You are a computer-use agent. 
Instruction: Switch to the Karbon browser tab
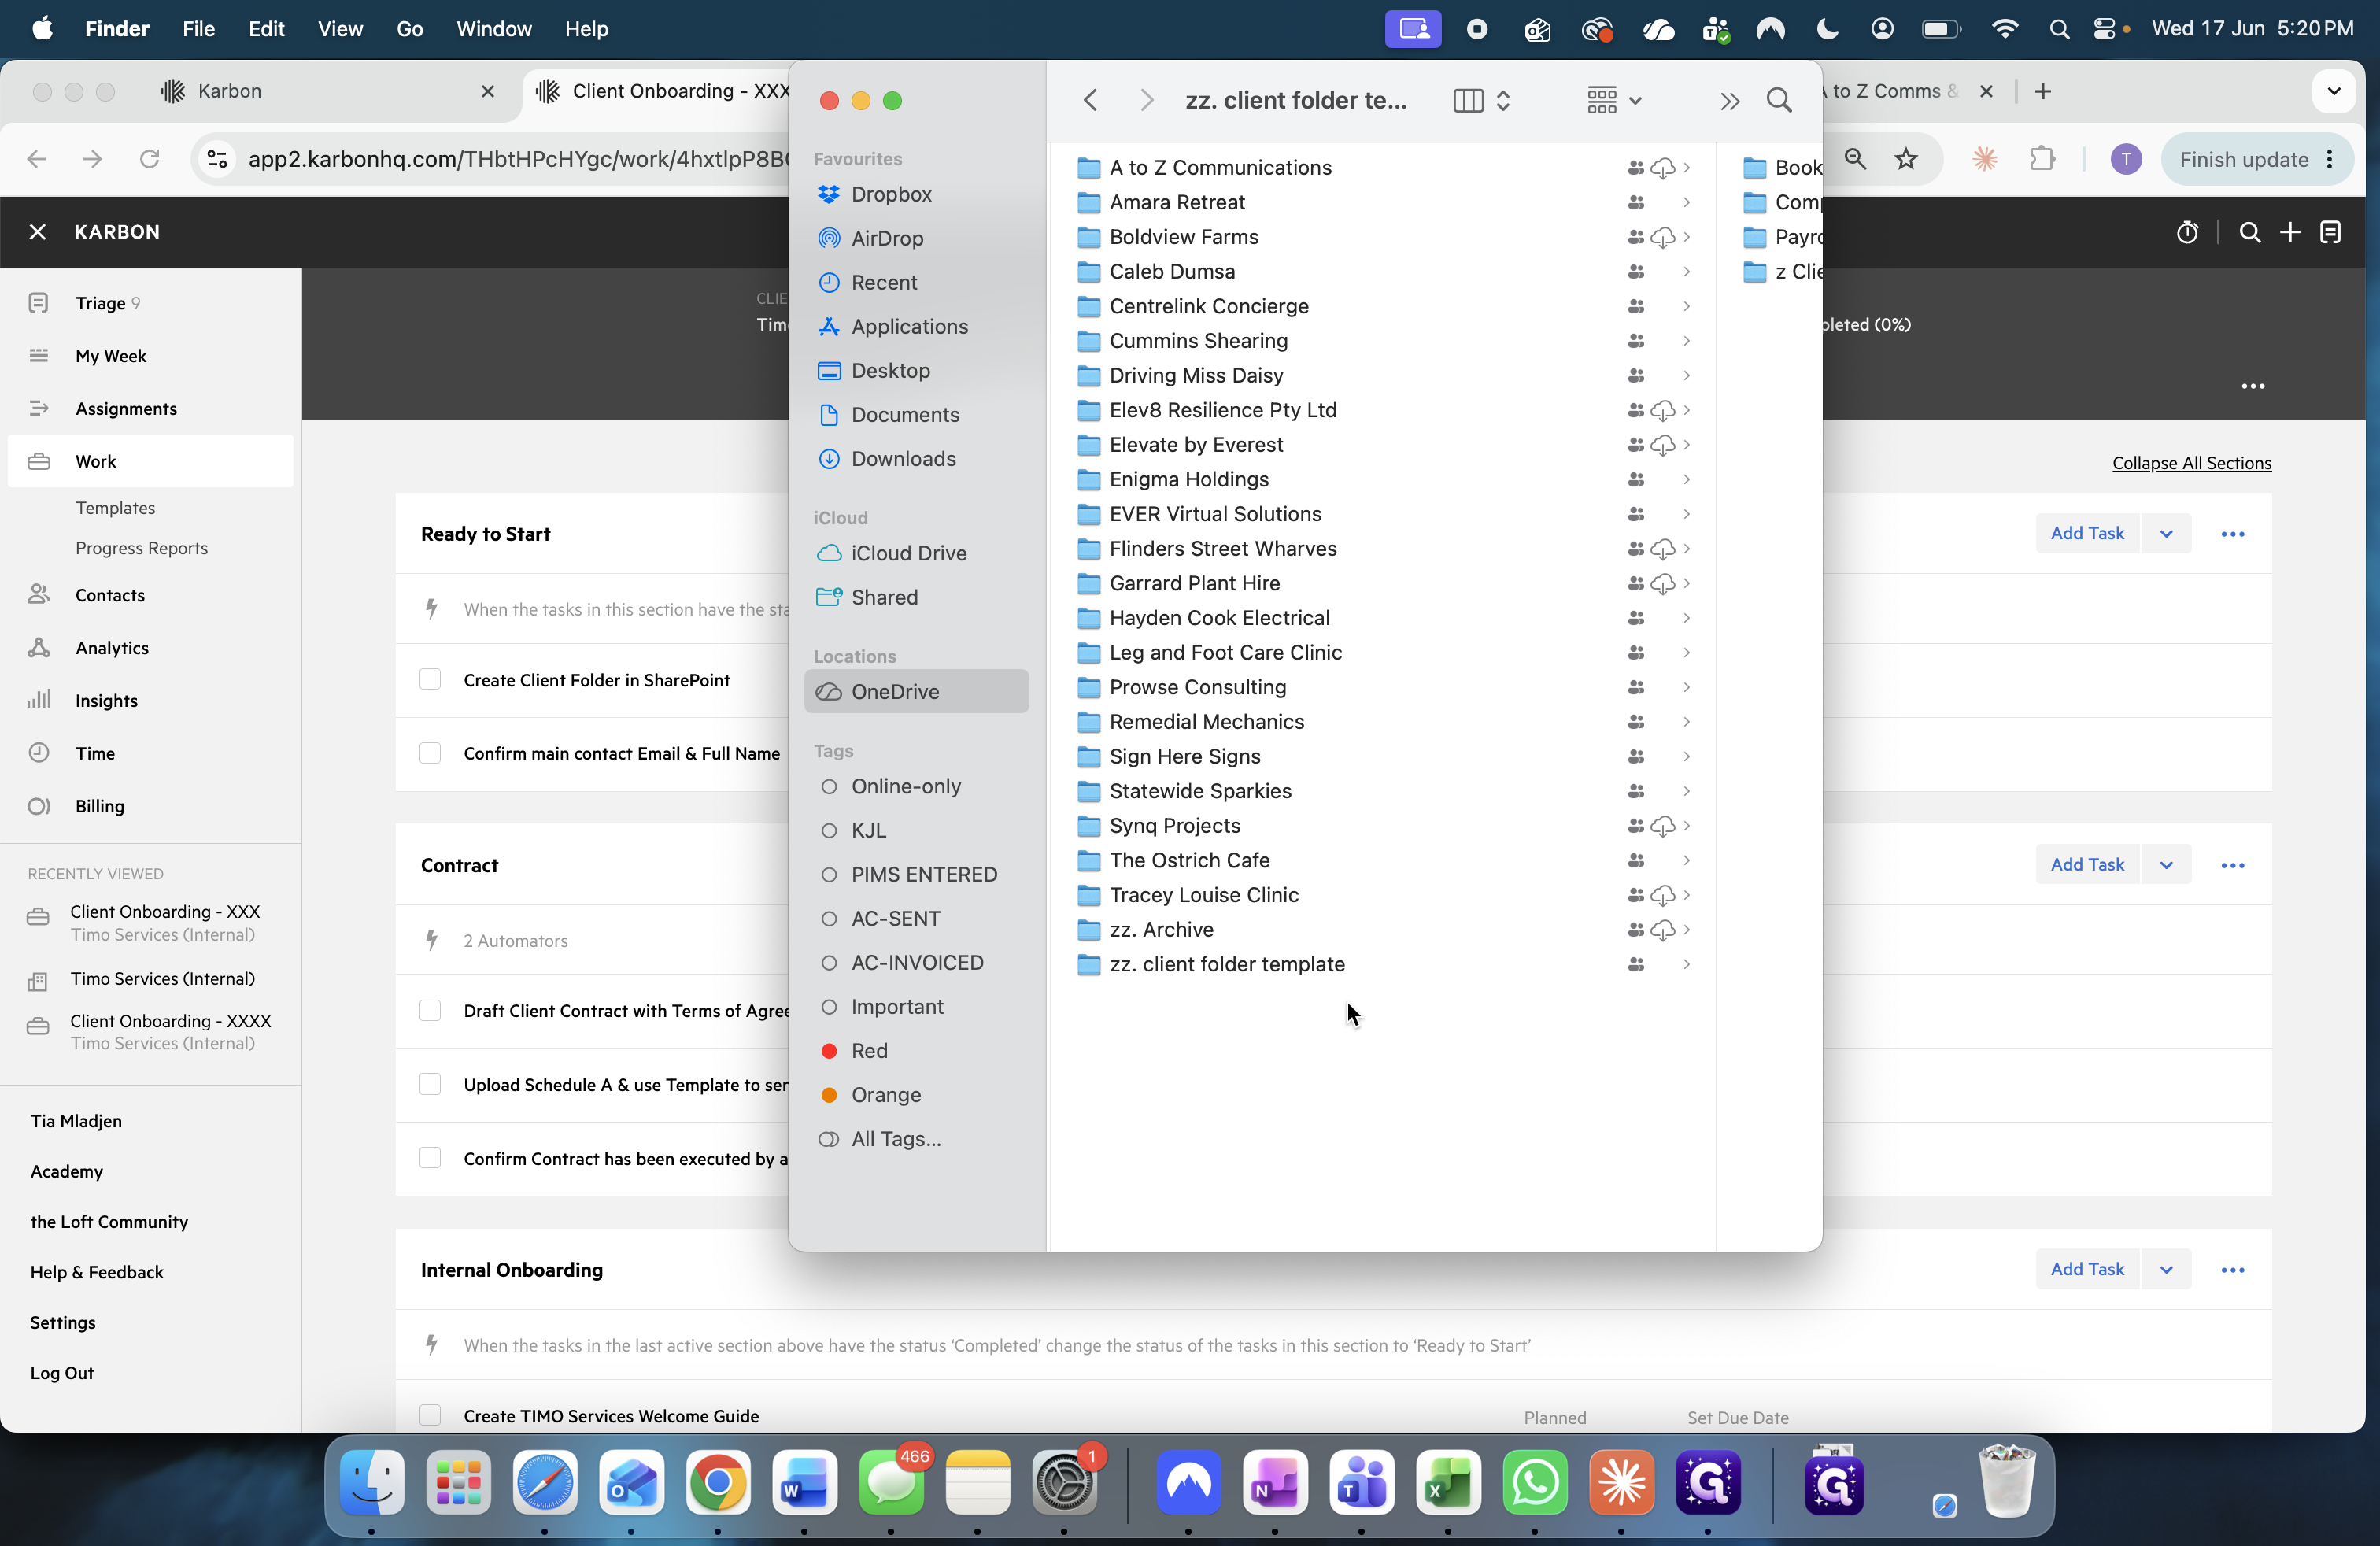coord(330,91)
